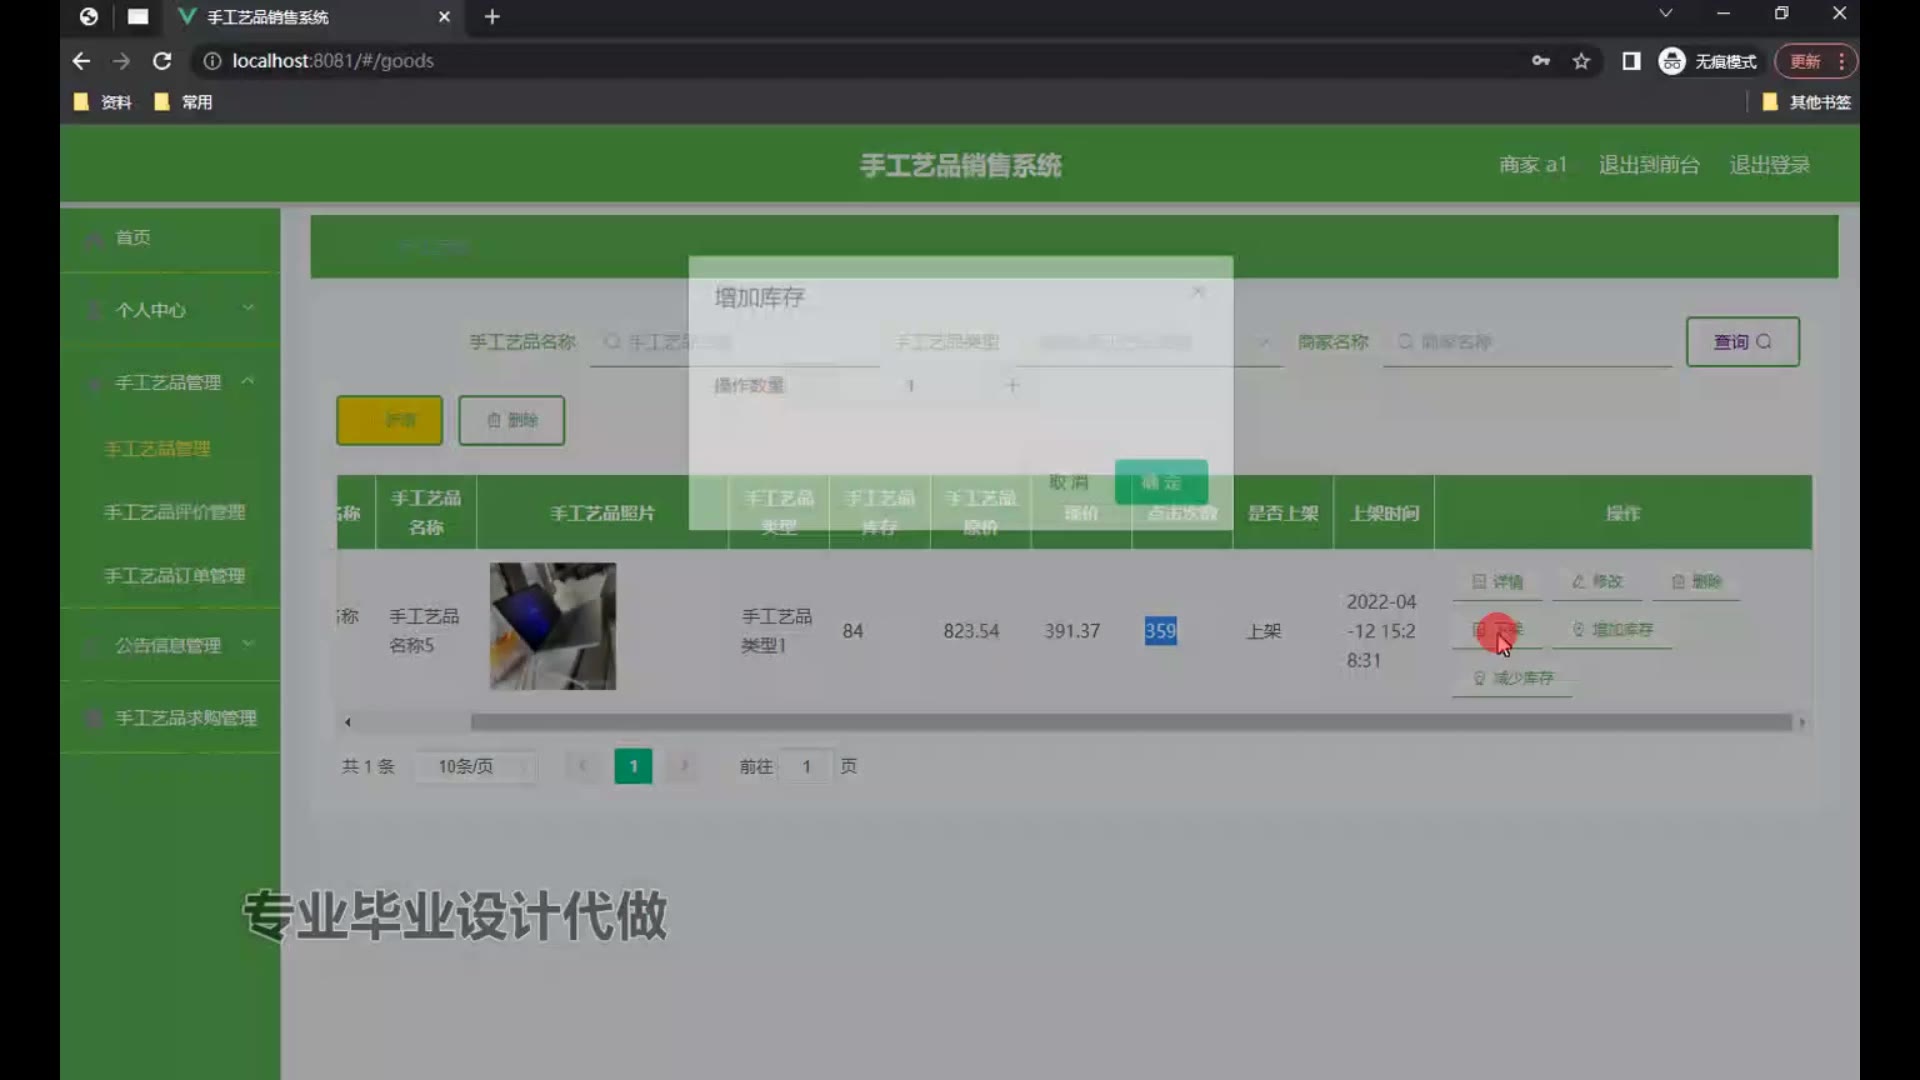
Task: Increase 操作数量 with the plus button
Action: (1012, 385)
